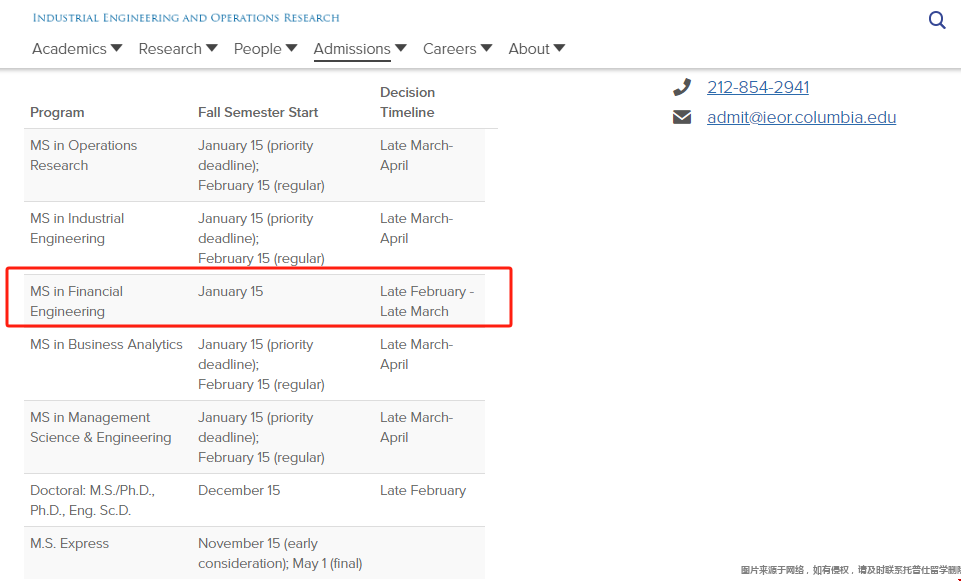Click the phone handset icon
Screen dimensions: 961x581
click(x=682, y=87)
